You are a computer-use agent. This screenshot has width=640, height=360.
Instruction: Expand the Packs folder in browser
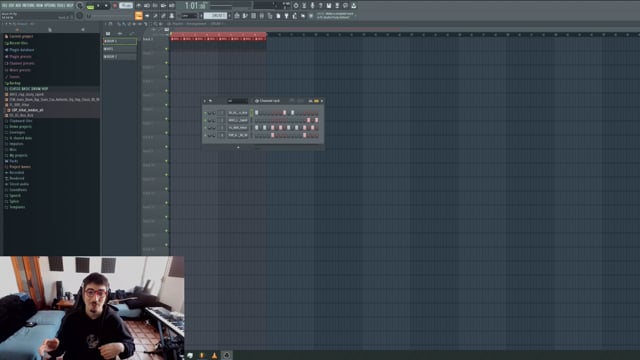click(x=13, y=161)
